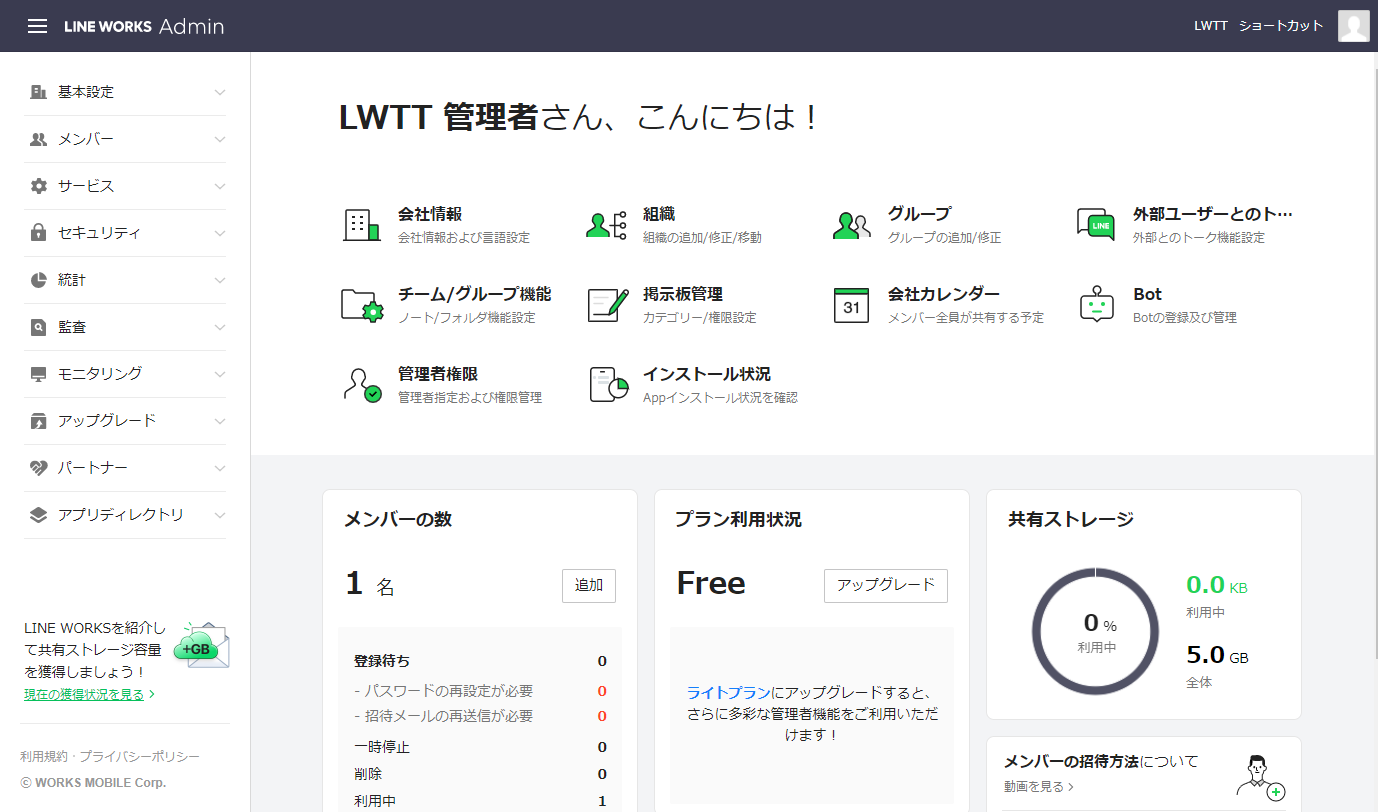Open the profile avatar at top right
The height and width of the screenshot is (812, 1378).
pos(1353,26)
